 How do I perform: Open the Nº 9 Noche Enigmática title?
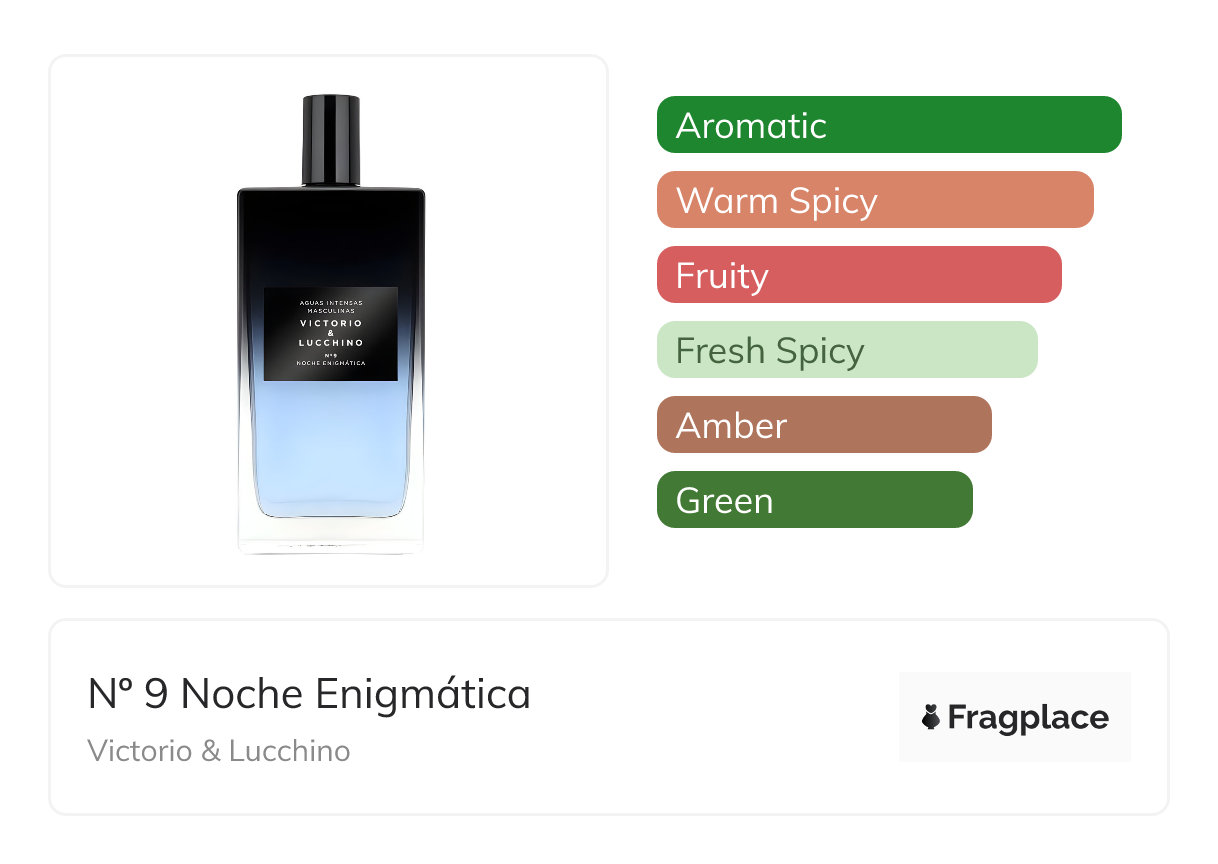309,693
